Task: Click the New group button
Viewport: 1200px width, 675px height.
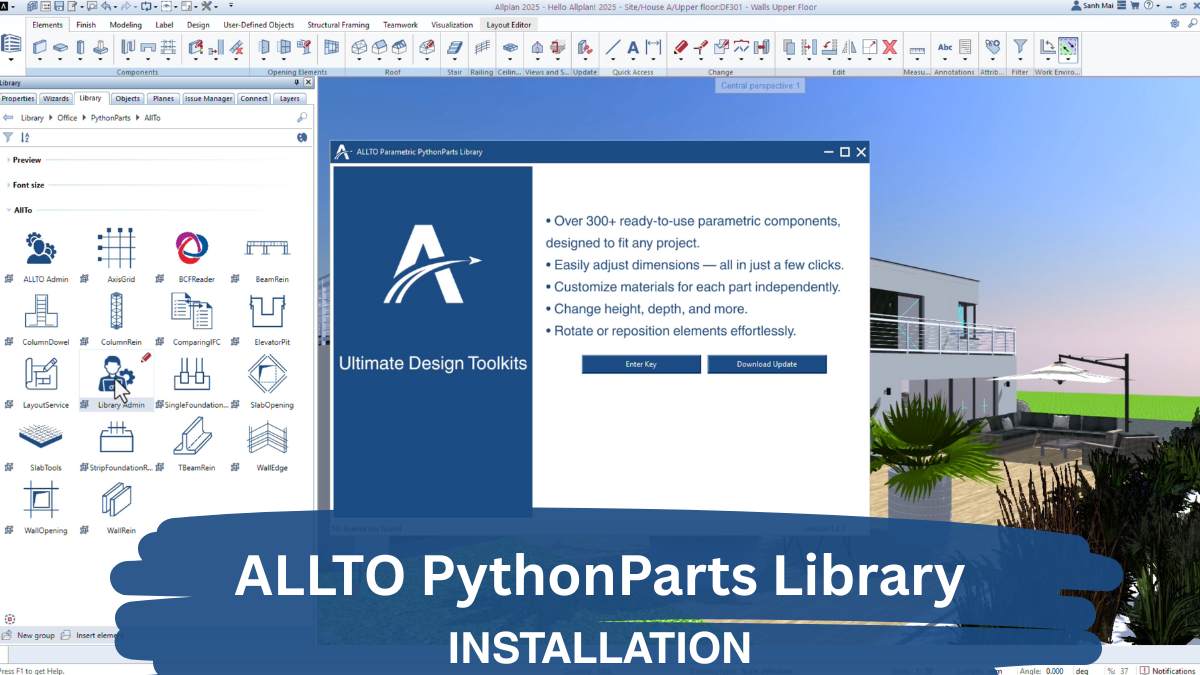Action: click(29, 635)
